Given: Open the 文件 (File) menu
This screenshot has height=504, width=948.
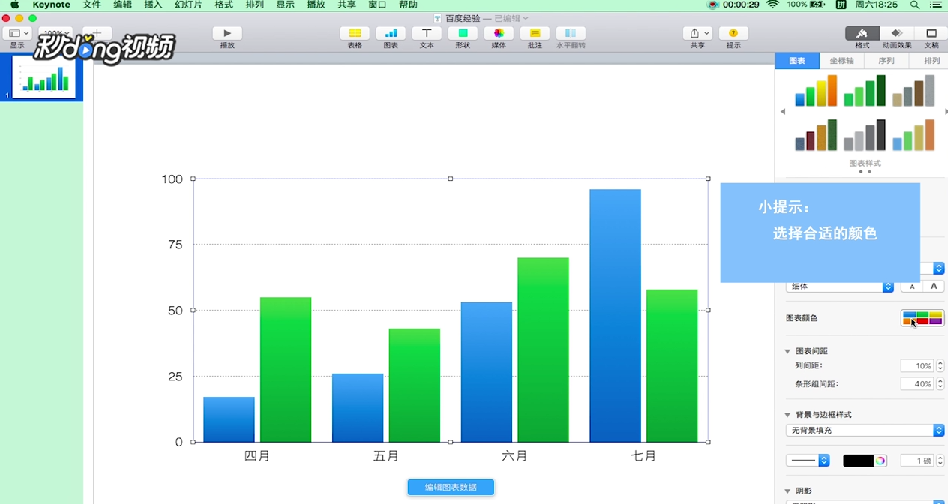Looking at the screenshot, I should (92, 4).
